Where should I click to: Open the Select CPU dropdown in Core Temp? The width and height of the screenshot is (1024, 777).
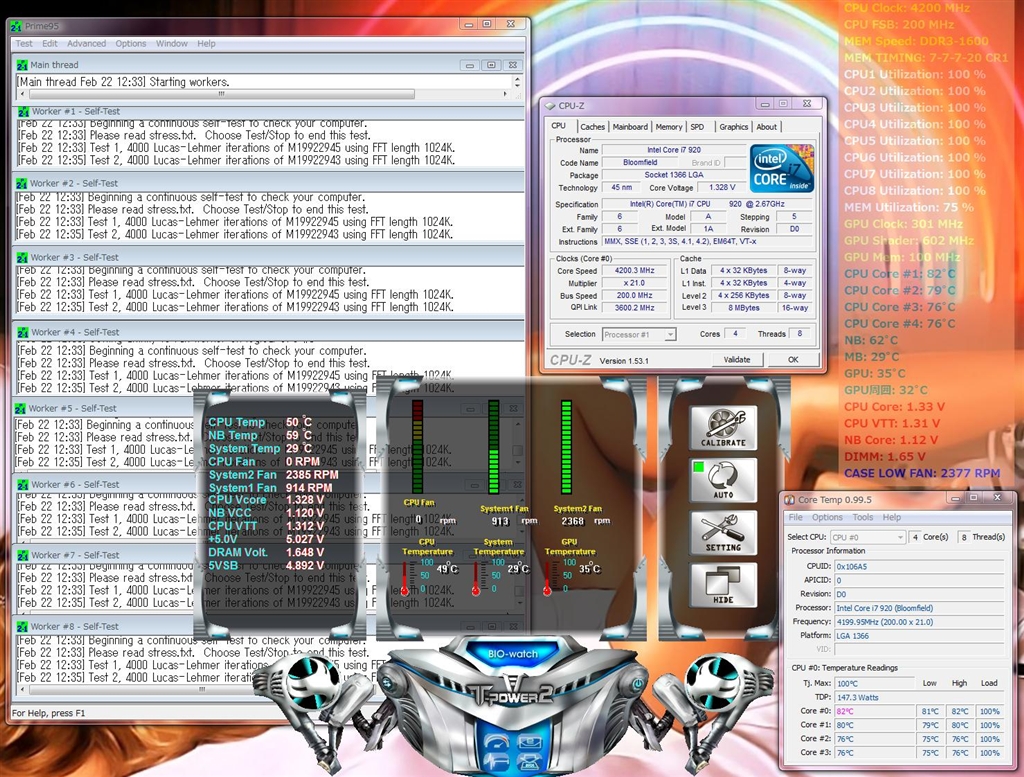[867, 537]
